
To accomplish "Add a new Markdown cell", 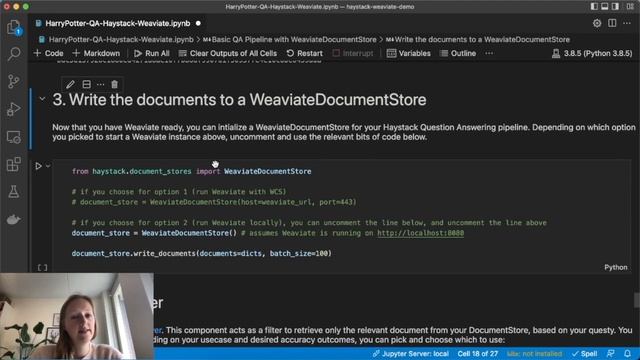I will tap(96, 53).
